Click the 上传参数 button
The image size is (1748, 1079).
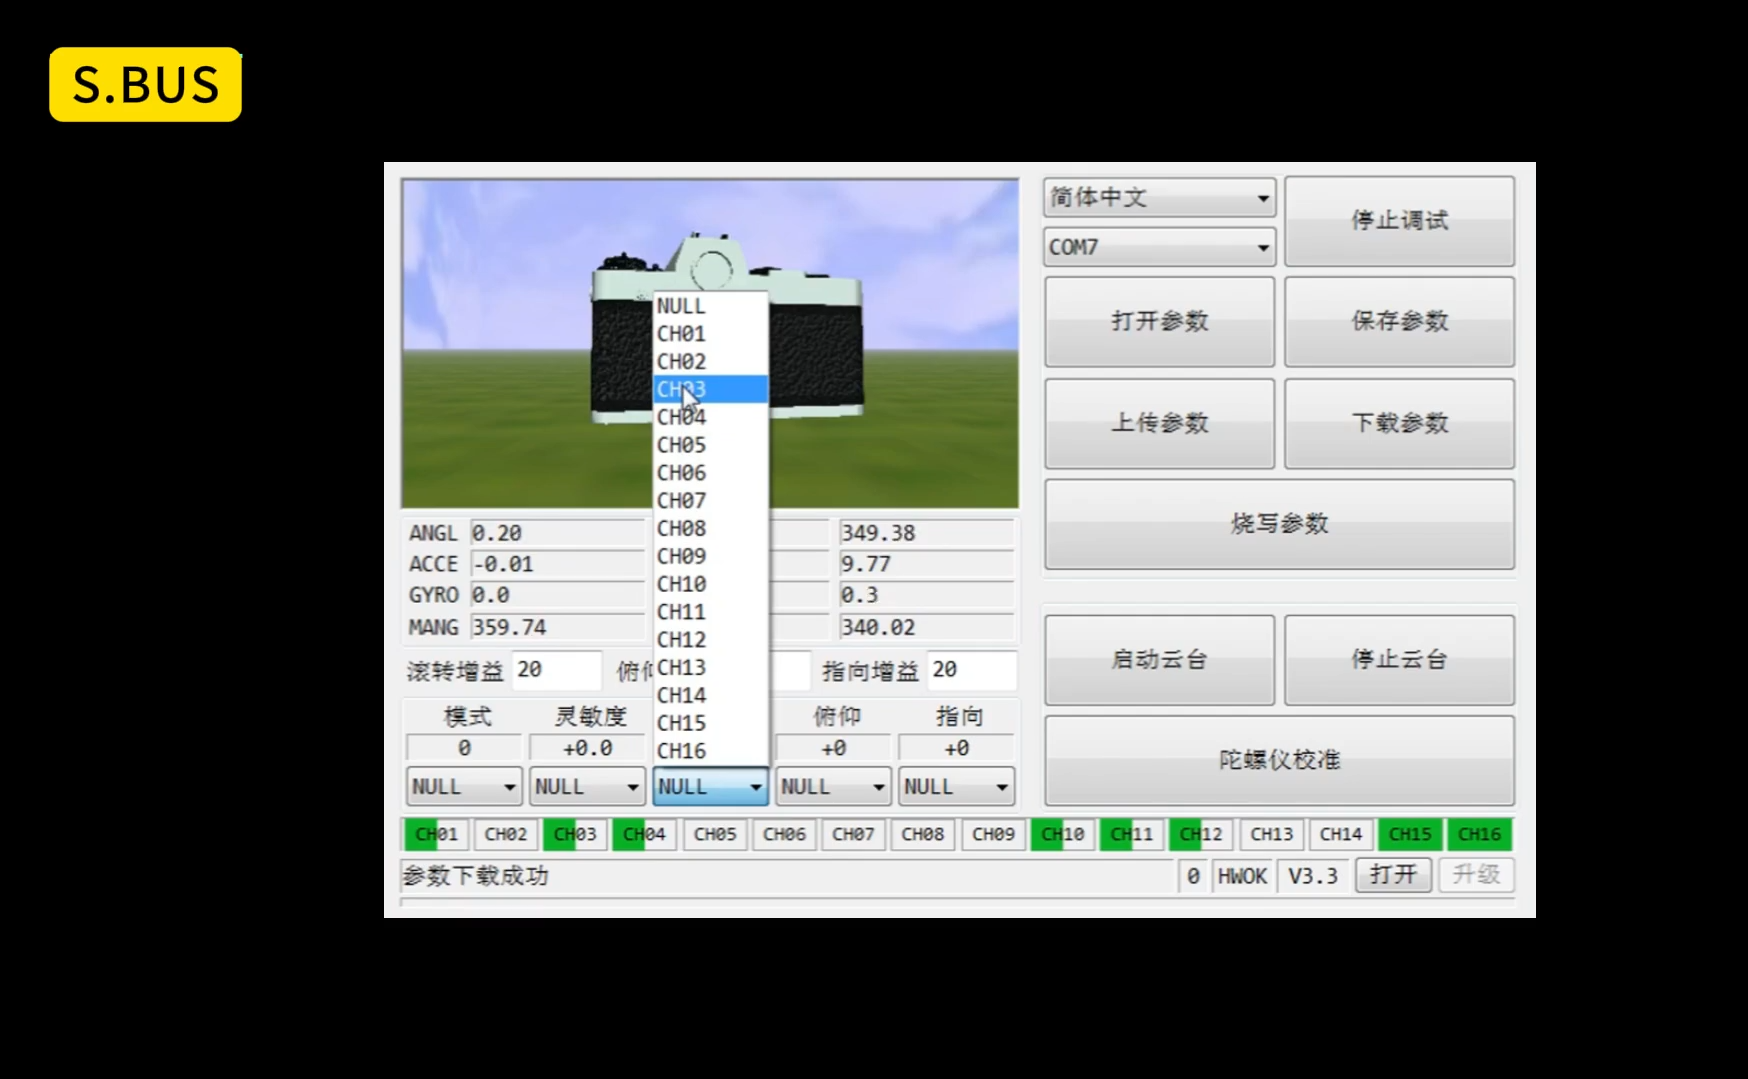(1159, 424)
